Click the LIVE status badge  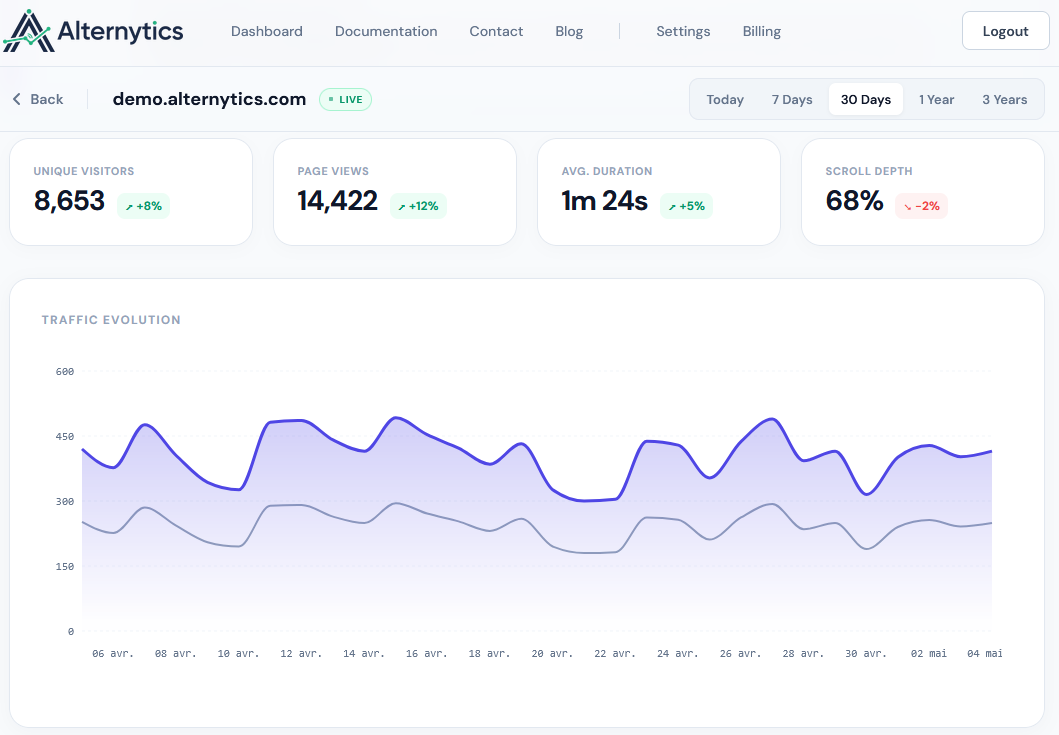point(345,99)
